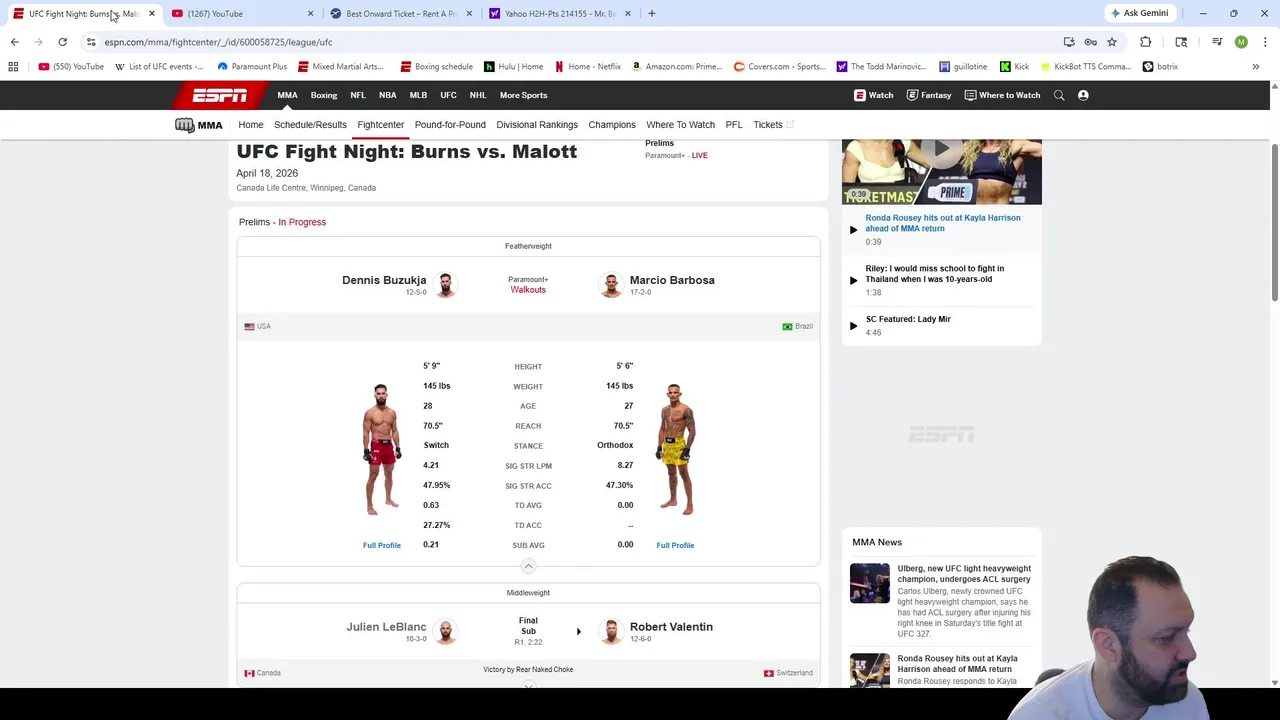1280x720 pixels.
Task: Collapse the Buzukja vs Barbosa fight details
Action: click(528, 566)
